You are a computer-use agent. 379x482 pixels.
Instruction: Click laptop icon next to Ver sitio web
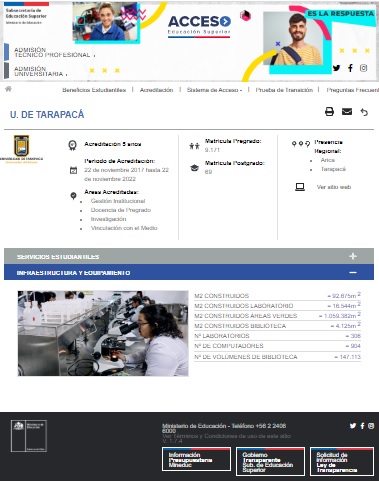pyautogui.click(x=300, y=187)
